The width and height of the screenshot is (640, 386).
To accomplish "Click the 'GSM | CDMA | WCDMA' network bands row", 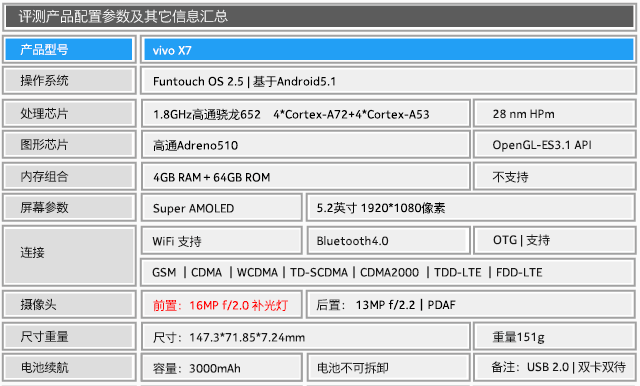I will [x=389, y=272].
